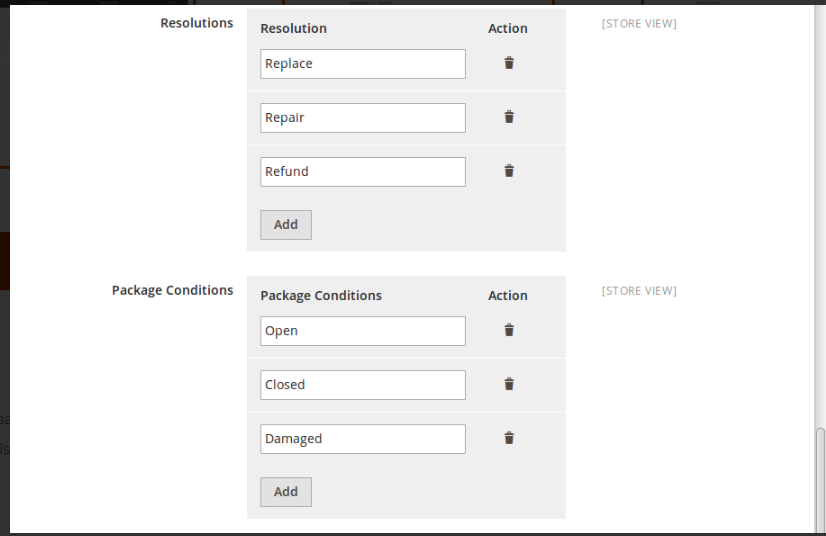The width and height of the screenshot is (826, 536).
Task: Delete the Replace resolution row
Action: coord(509,63)
